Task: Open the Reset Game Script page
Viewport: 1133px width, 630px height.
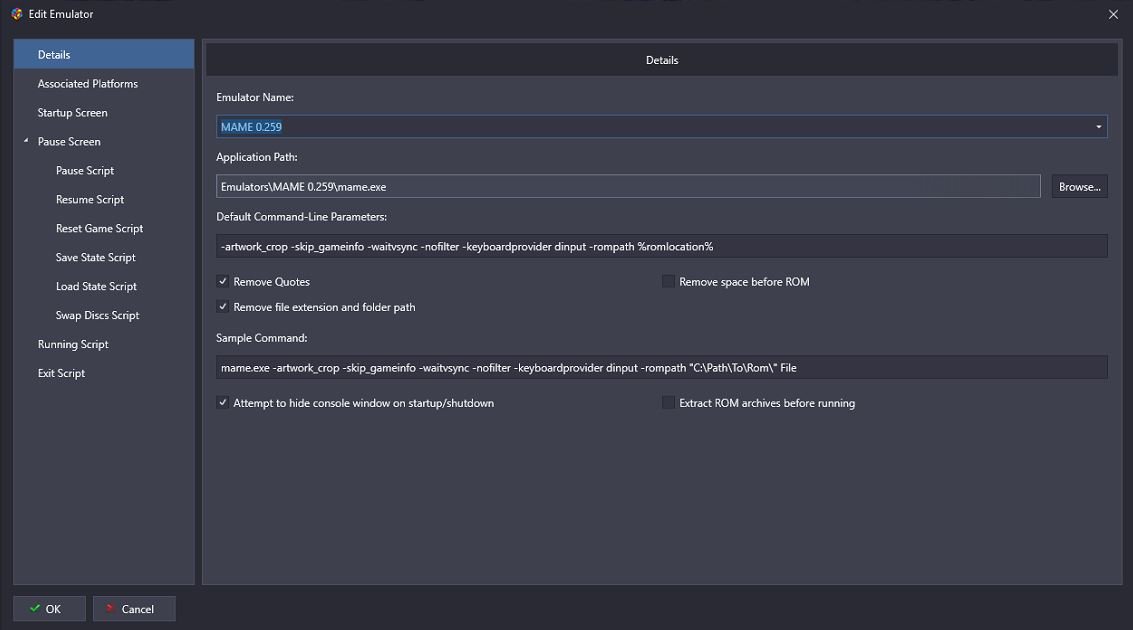Action: [x=99, y=228]
